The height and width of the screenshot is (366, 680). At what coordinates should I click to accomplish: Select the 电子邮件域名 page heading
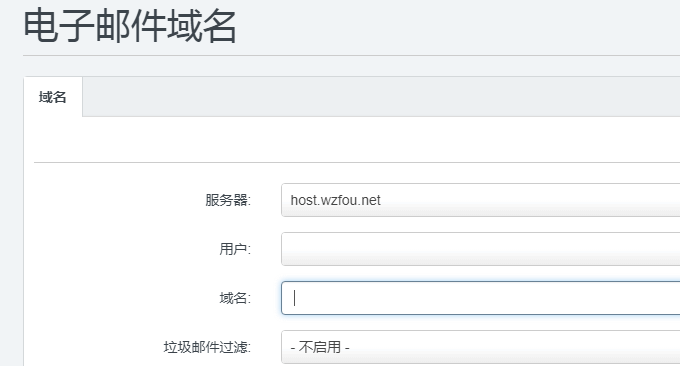pyautogui.click(x=130, y=26)
